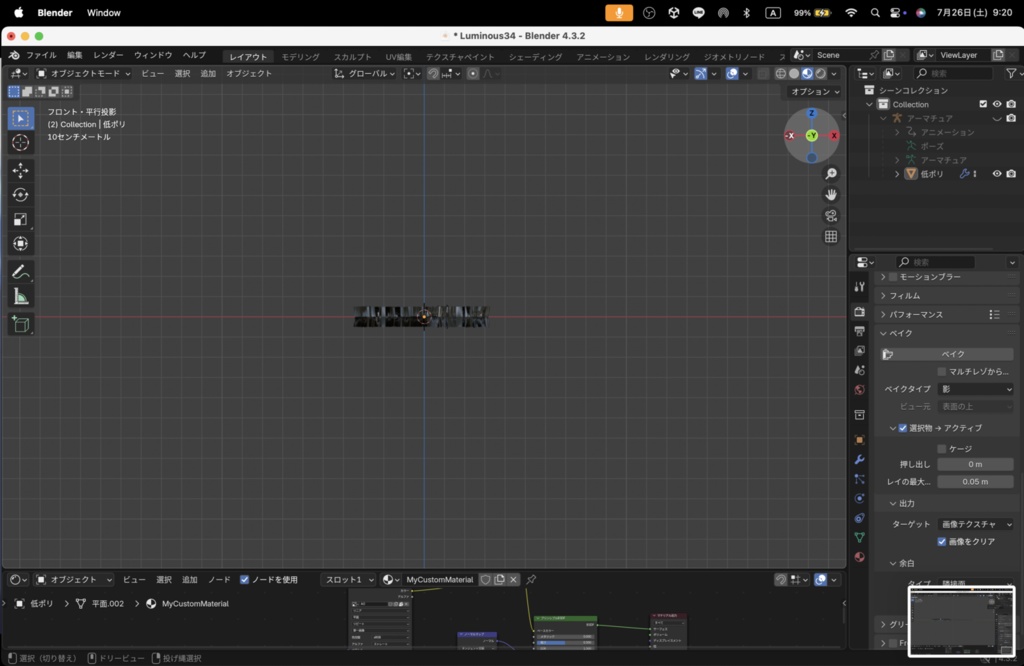
Task: Open the Tool properties tab
Action: [x=859, y=287]
